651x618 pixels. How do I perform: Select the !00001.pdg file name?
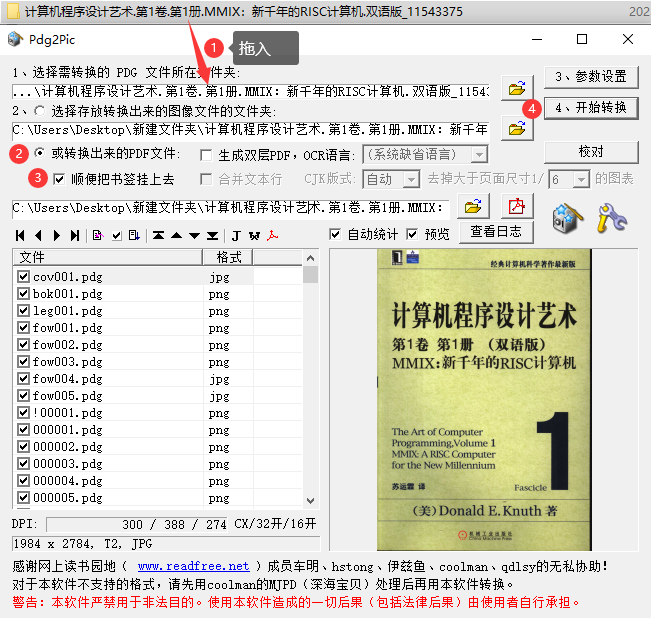pos(68,413)
